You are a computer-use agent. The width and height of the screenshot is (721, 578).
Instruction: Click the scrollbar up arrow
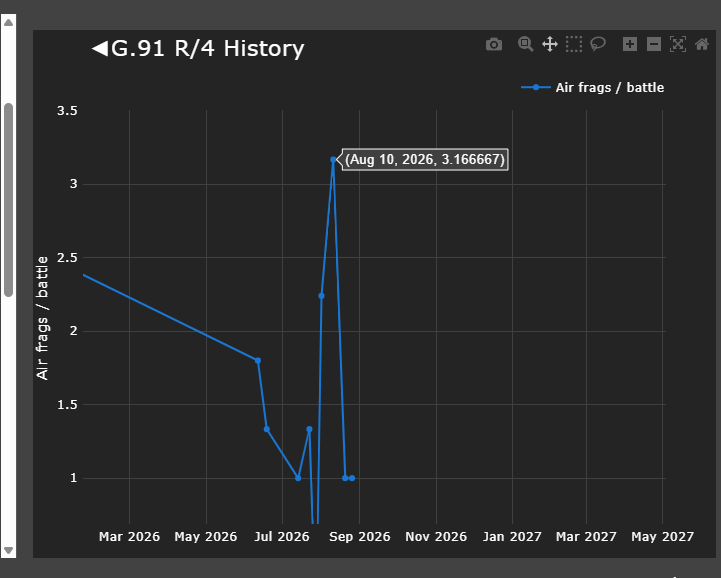8,23
